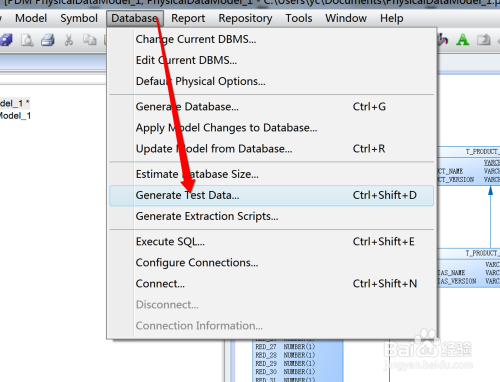The width and height of the screenshot is (500, 382).
Task: Open the Tools menu
Action: pos(299,18)
